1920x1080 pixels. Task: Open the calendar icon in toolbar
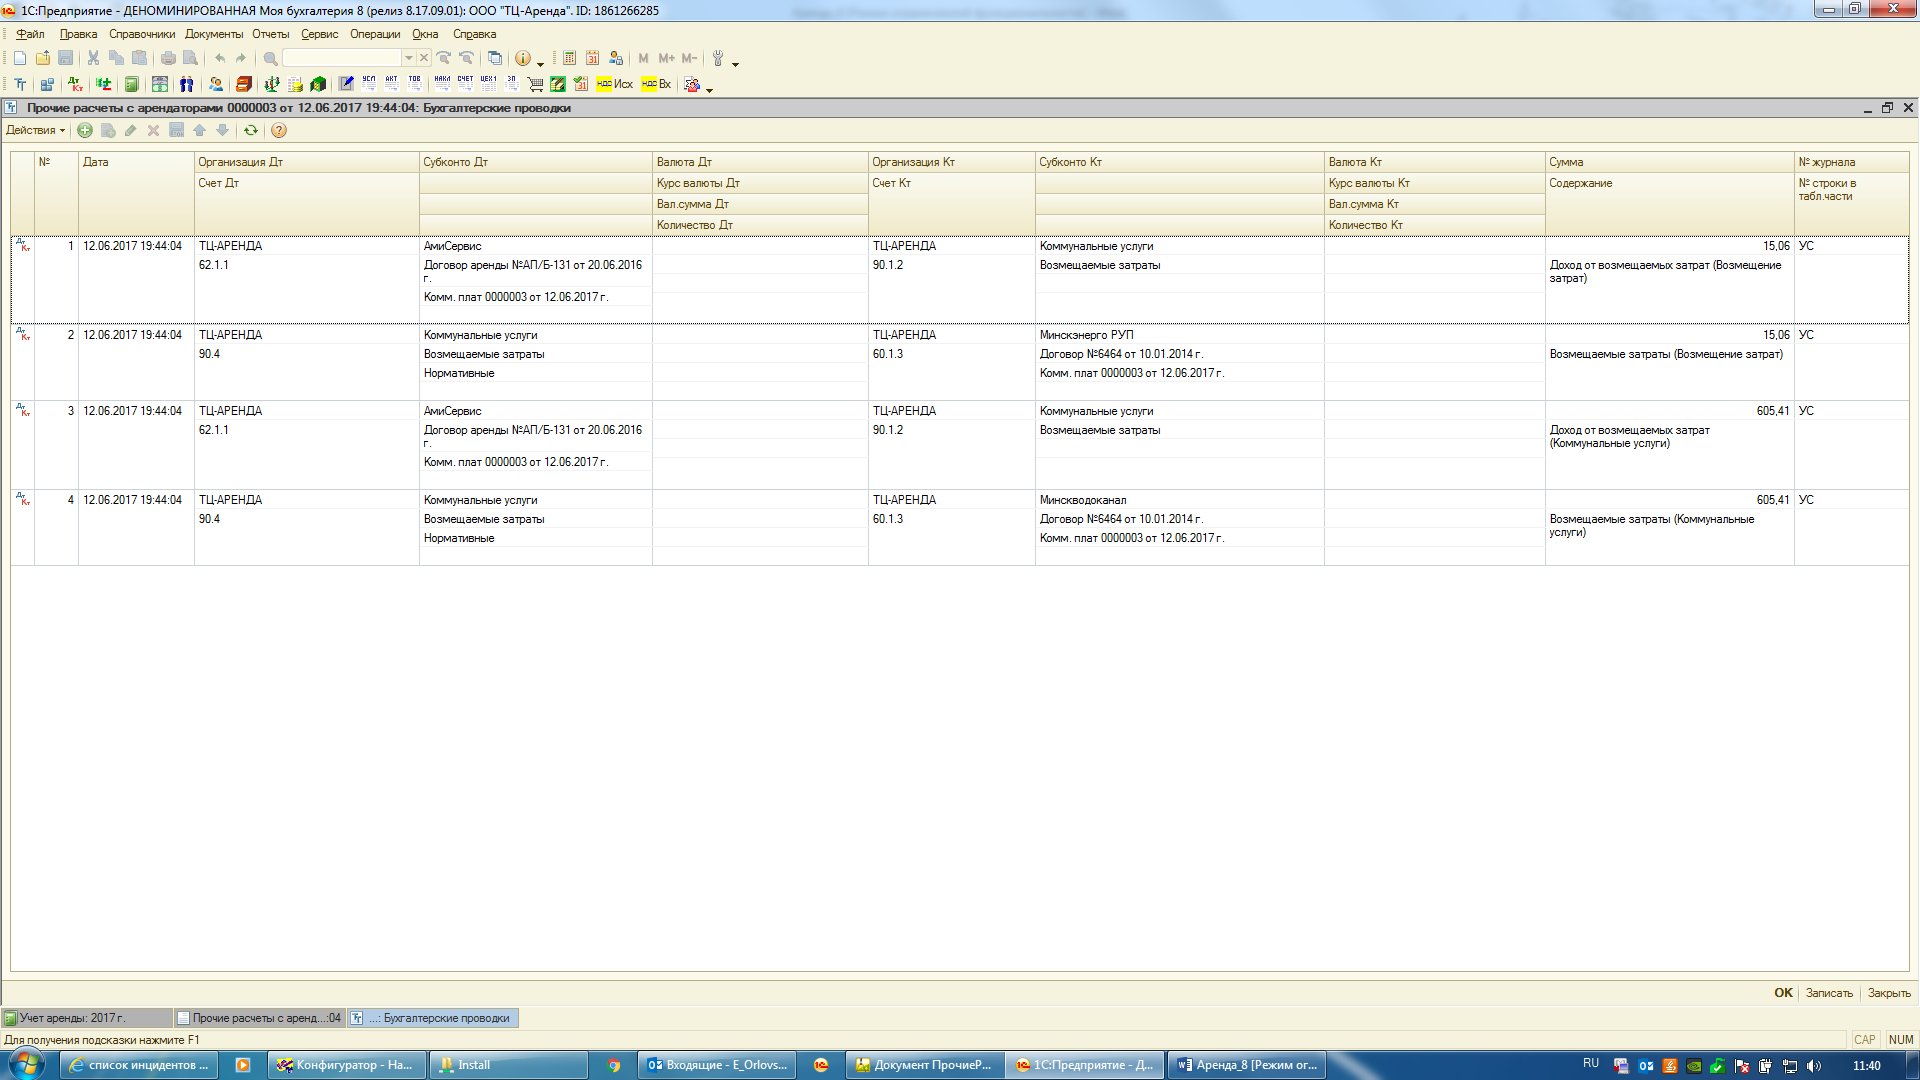(592, 58)
